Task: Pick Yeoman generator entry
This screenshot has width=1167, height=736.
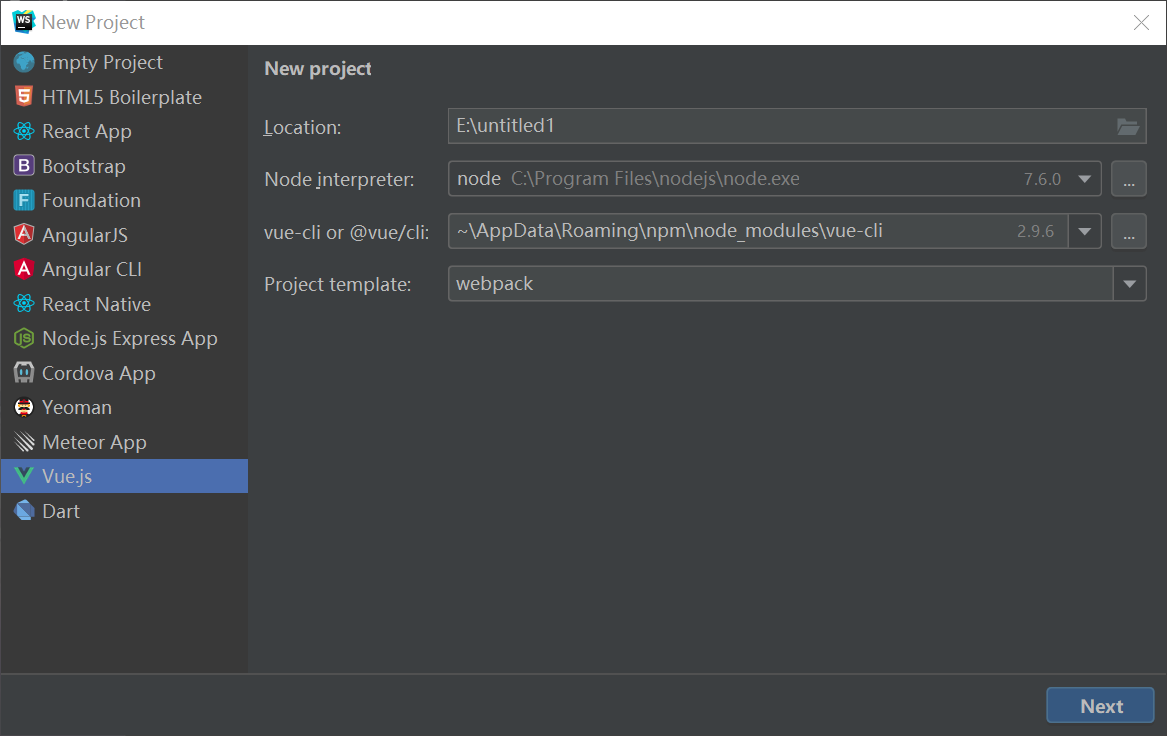Action: coord(124,407)
